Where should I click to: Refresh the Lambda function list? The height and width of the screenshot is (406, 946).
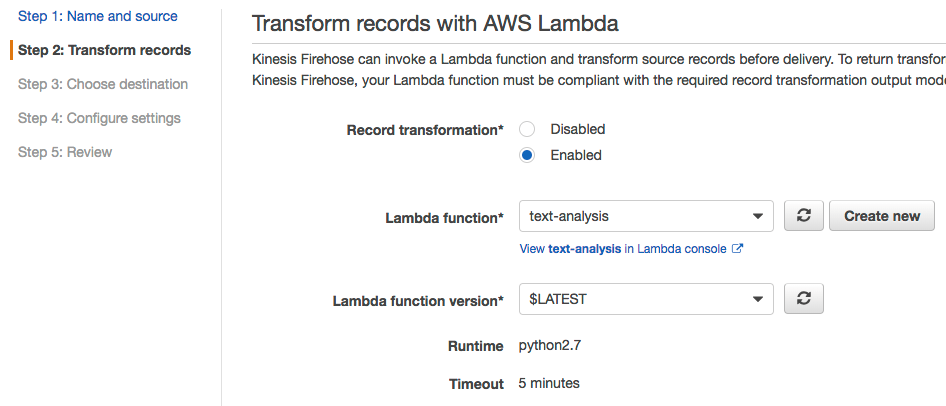pos(803,216)
